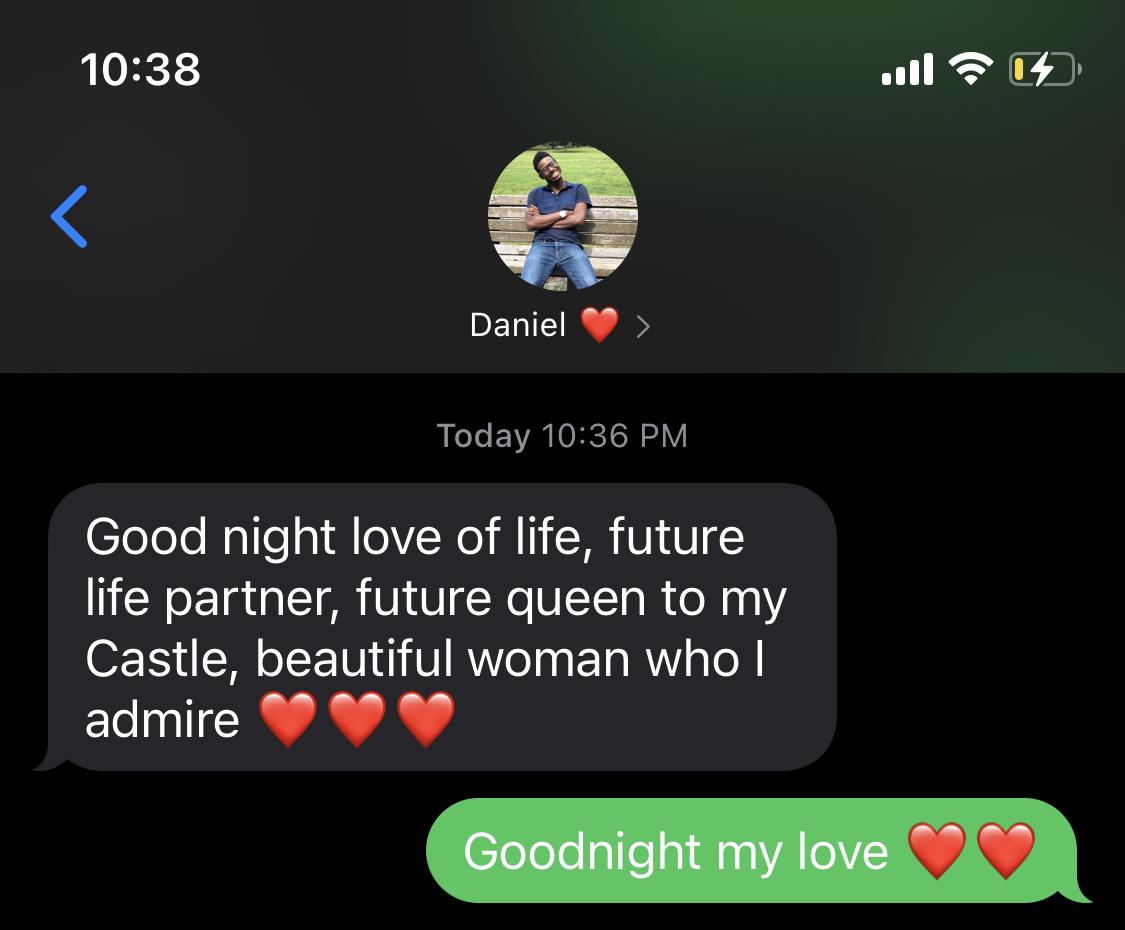
Task: Open Daniel's contact profile photo
Action: click(562, 216)
